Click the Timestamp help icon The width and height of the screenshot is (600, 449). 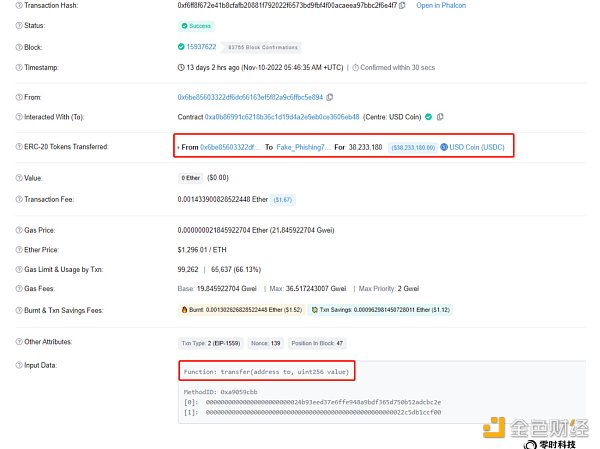point(9,66)
